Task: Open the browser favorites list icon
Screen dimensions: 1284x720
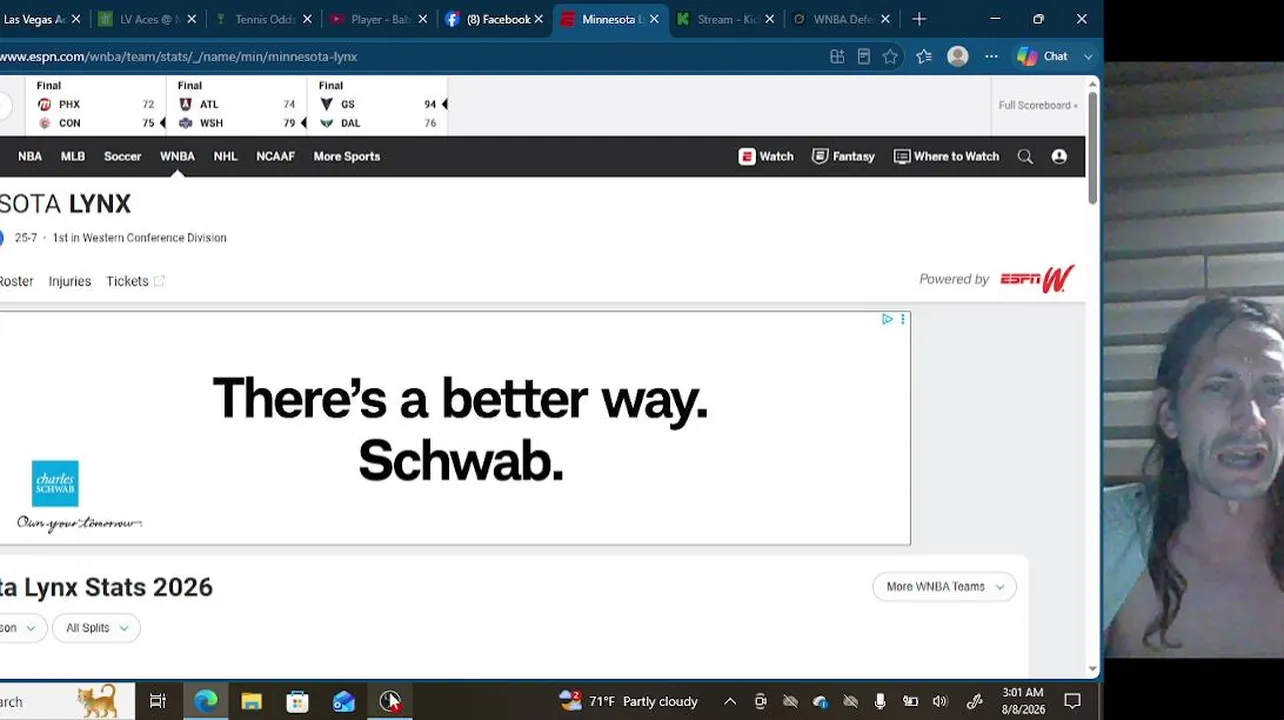Action: [x=924, y=57]
